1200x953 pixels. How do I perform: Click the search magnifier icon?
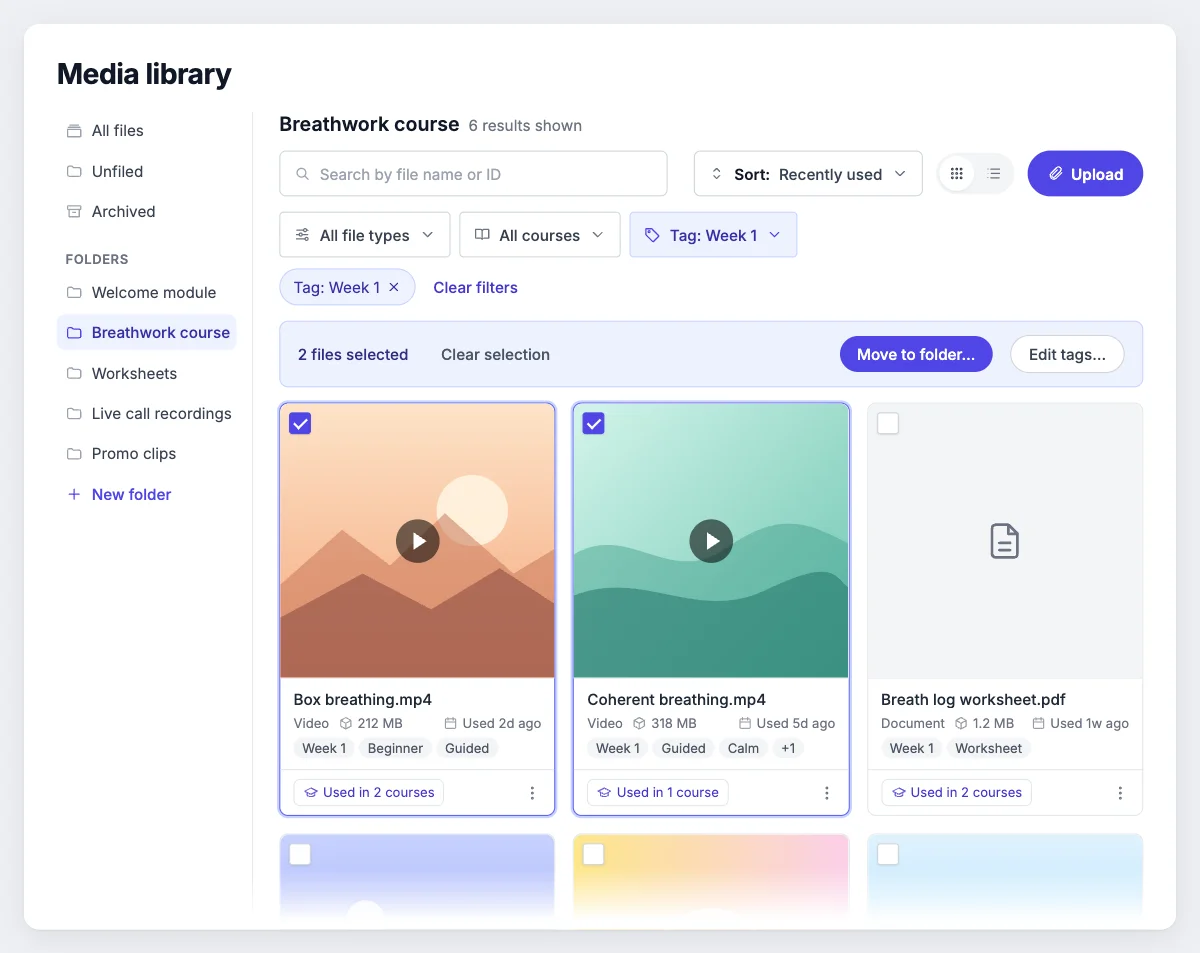click(303, 174)
